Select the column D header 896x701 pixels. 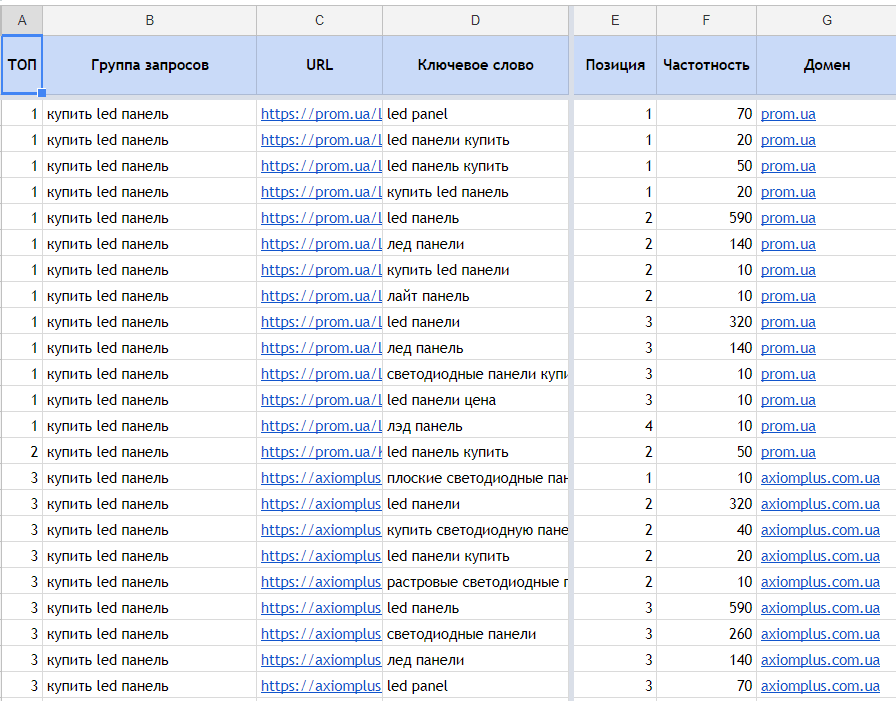click(x=475, y=20)
